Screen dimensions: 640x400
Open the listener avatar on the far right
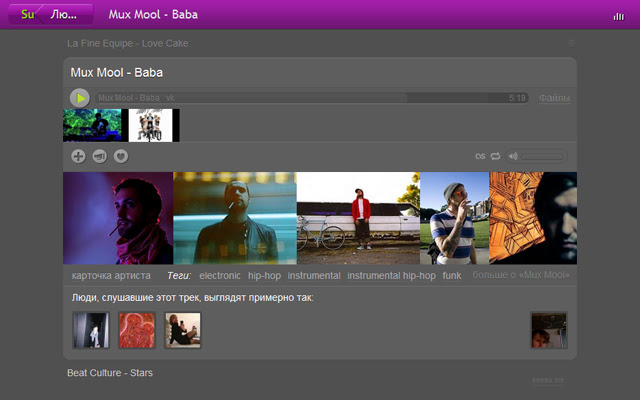(x=549, y=330)
